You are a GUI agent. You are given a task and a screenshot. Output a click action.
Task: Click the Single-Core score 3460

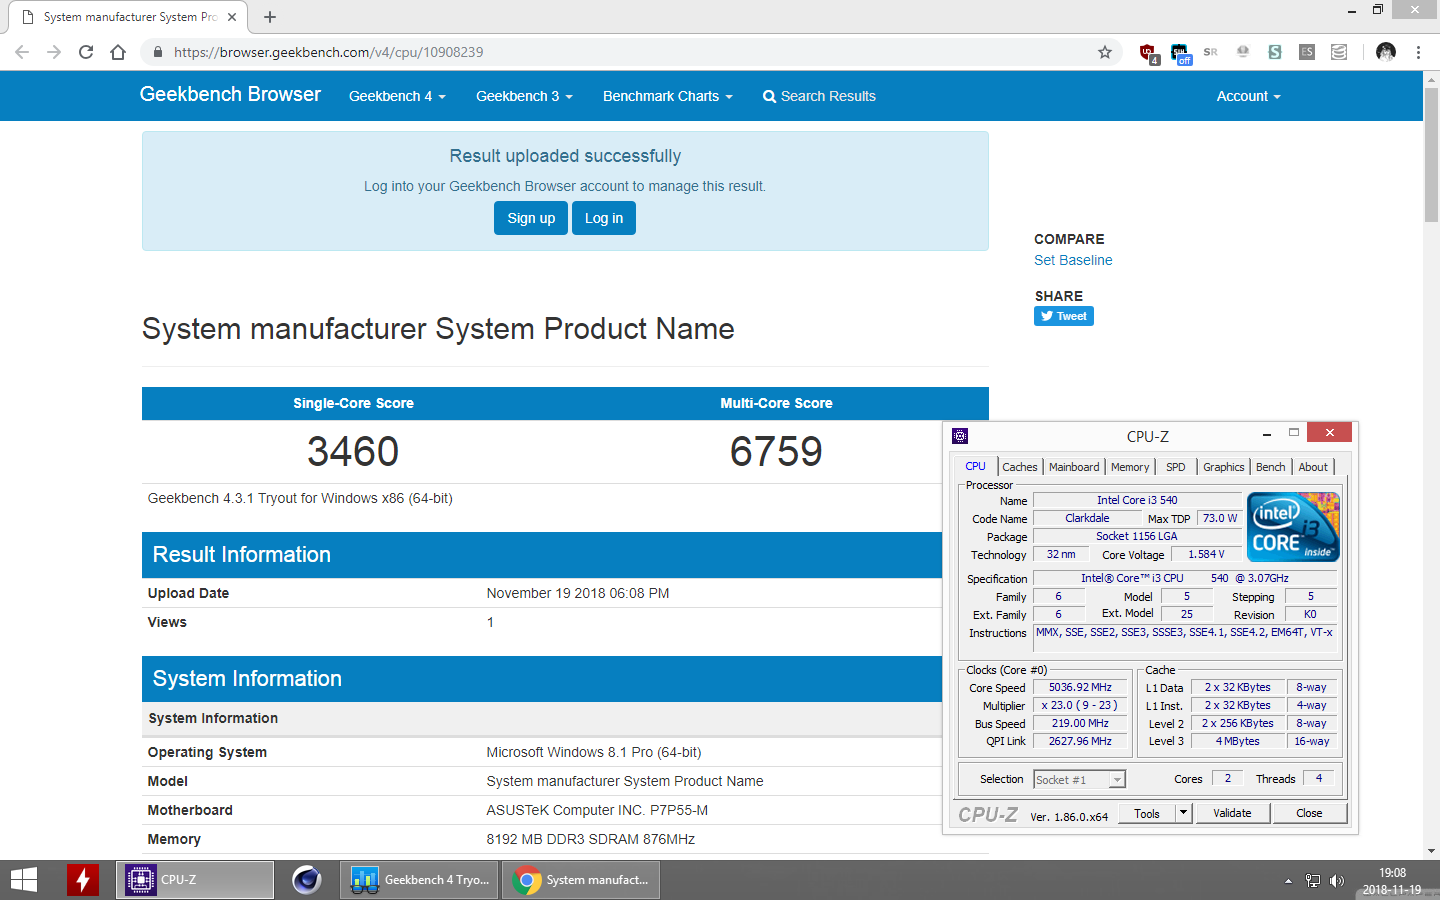(x=353, y=451)
